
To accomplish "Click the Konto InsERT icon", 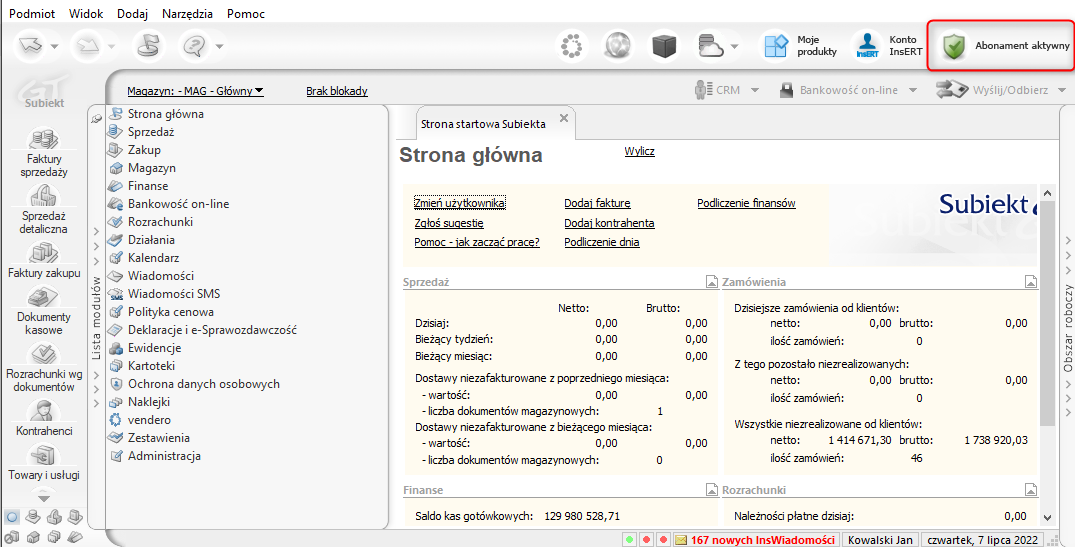I will (x=866, y=46).
